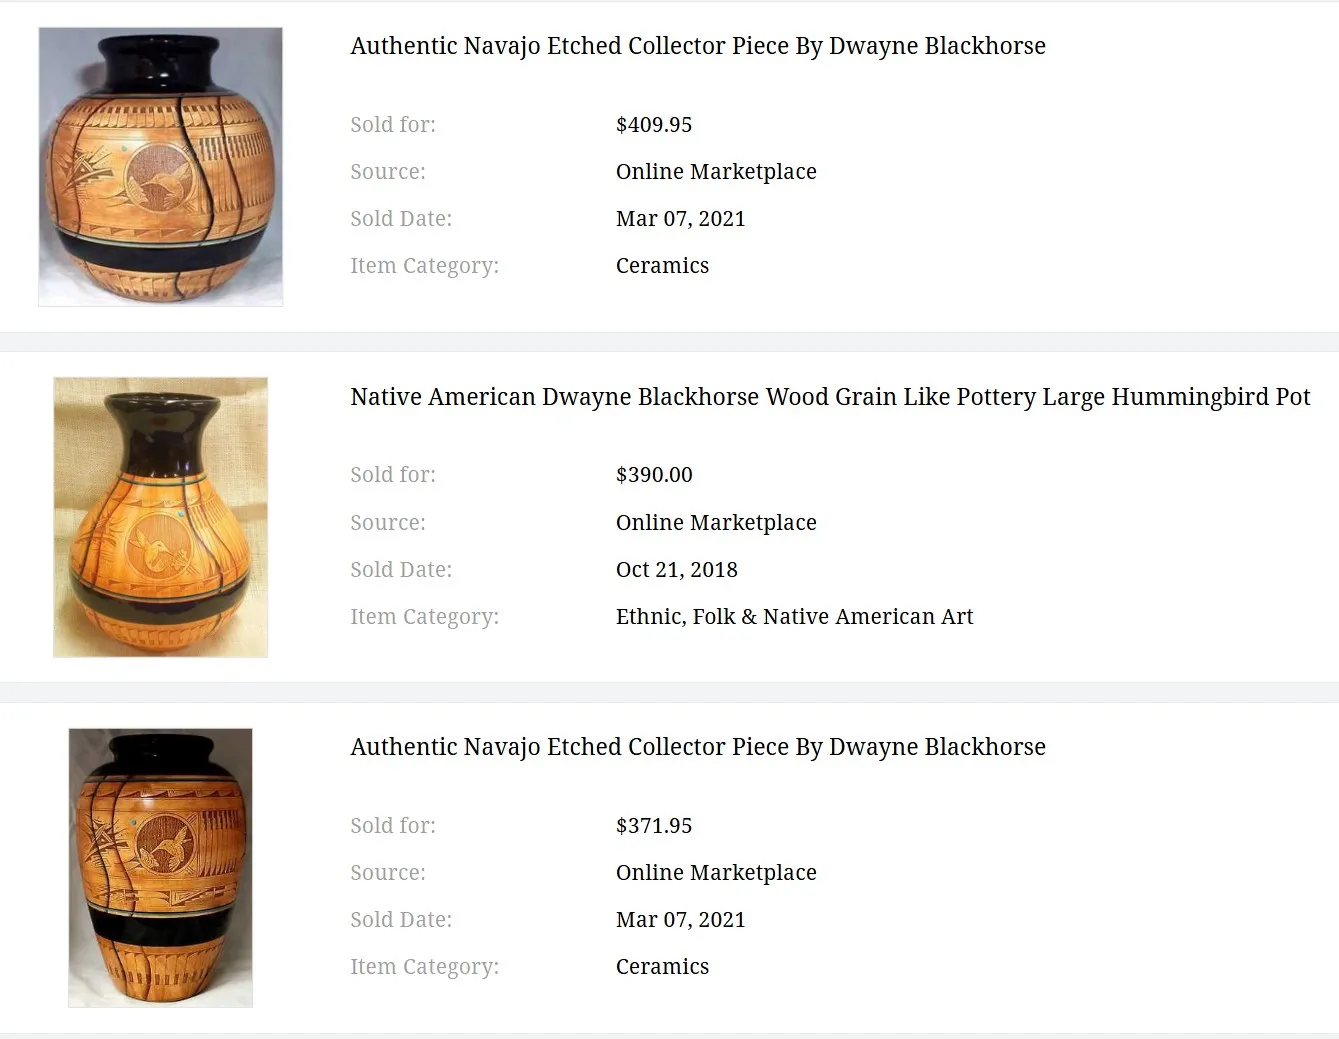Open the thumbnail of the $390.00 hummingbird pot
Screen dimensions: 1339x1039
coord(160,517)
